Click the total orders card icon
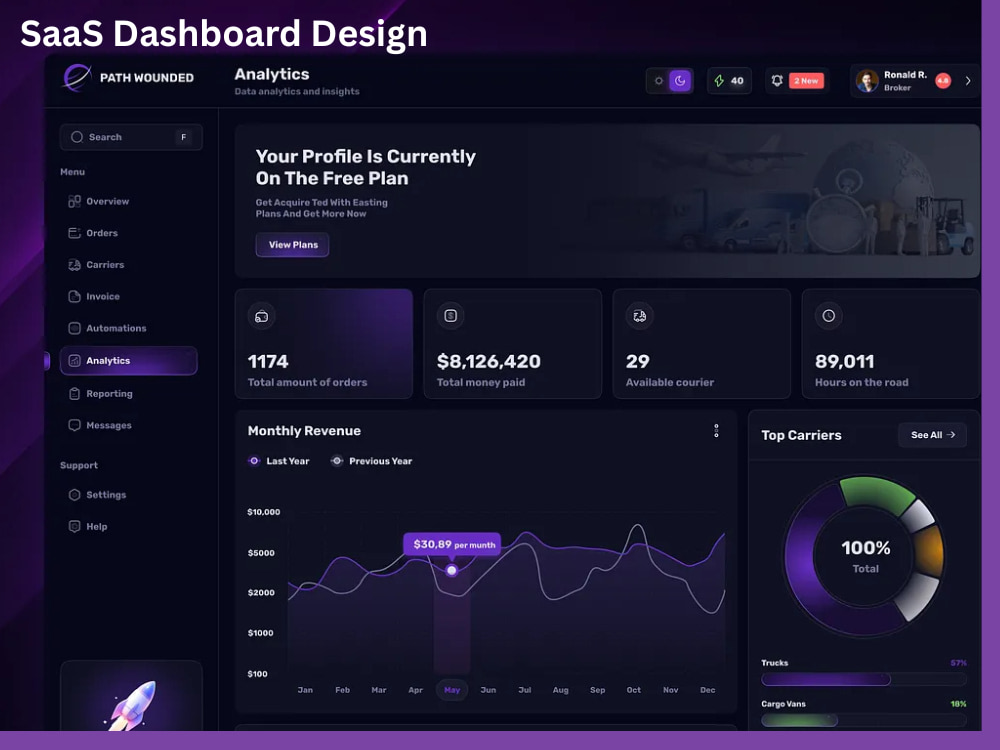 tap(261, 316)
